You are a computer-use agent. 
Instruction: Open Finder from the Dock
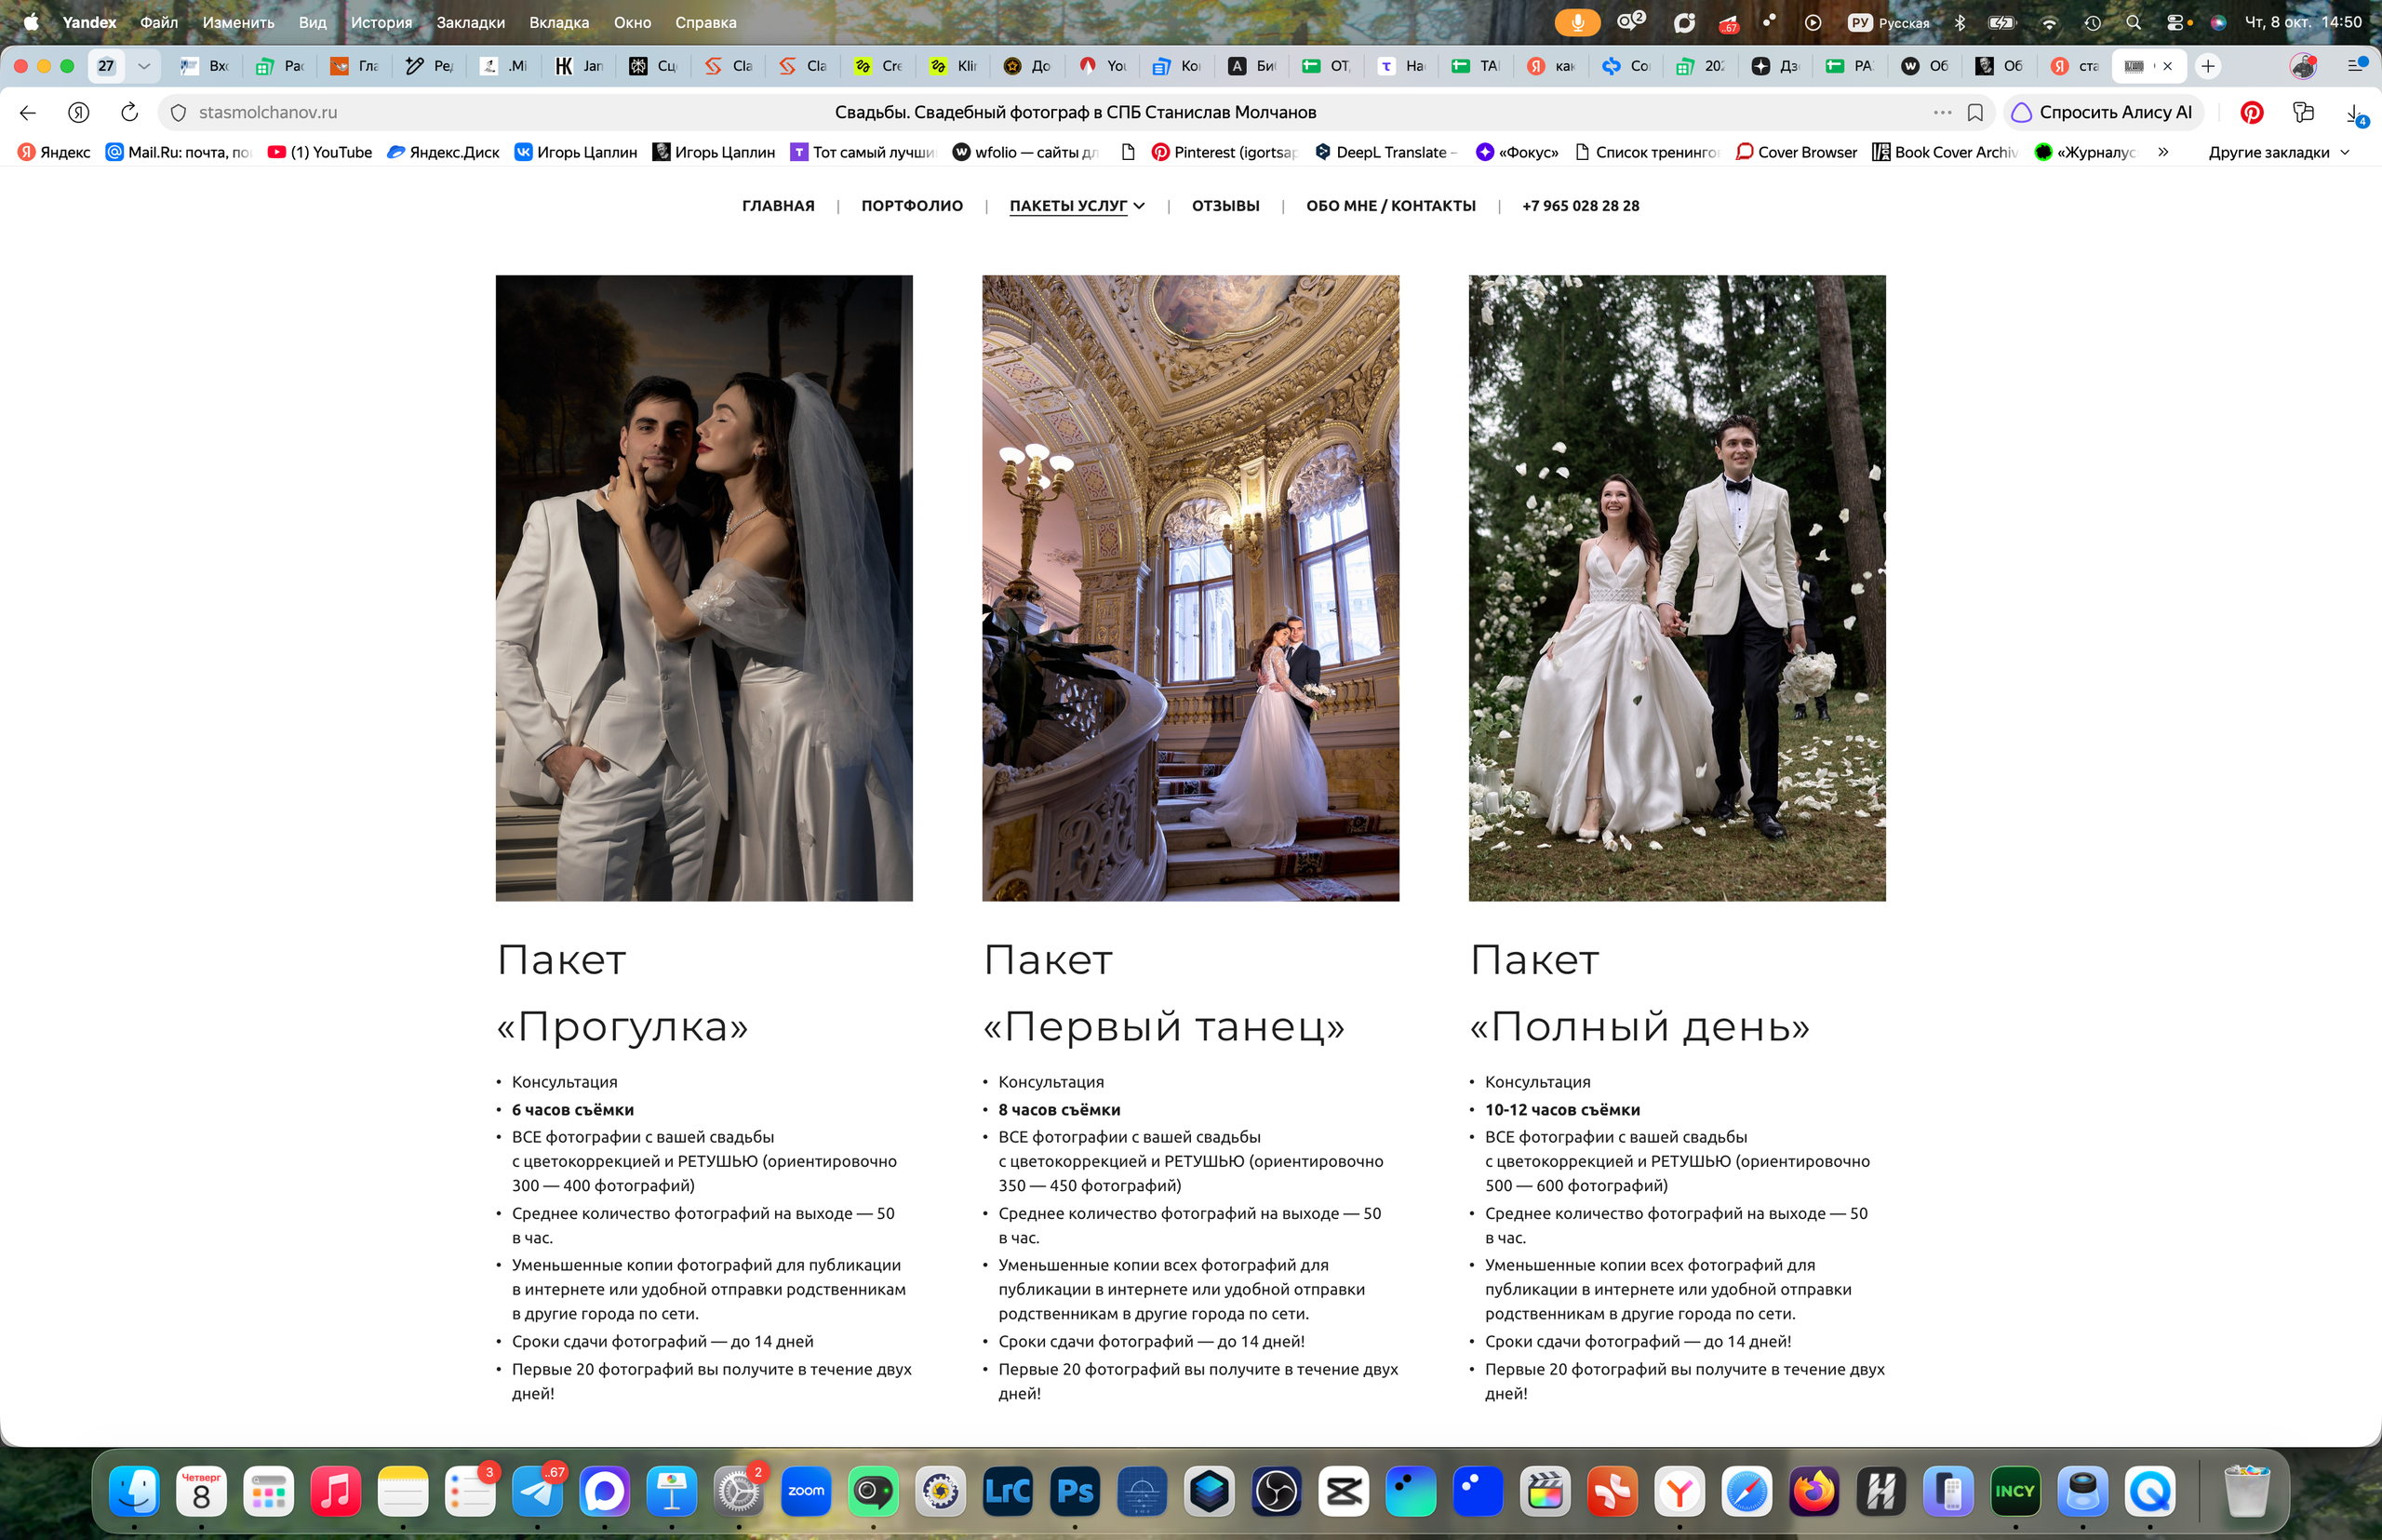[x=134, y=1491]
